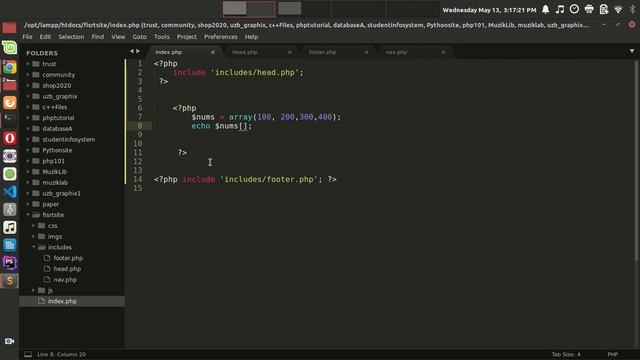Collapse the fisrtsite folder

pyautogui.click(x=28, y=215)
